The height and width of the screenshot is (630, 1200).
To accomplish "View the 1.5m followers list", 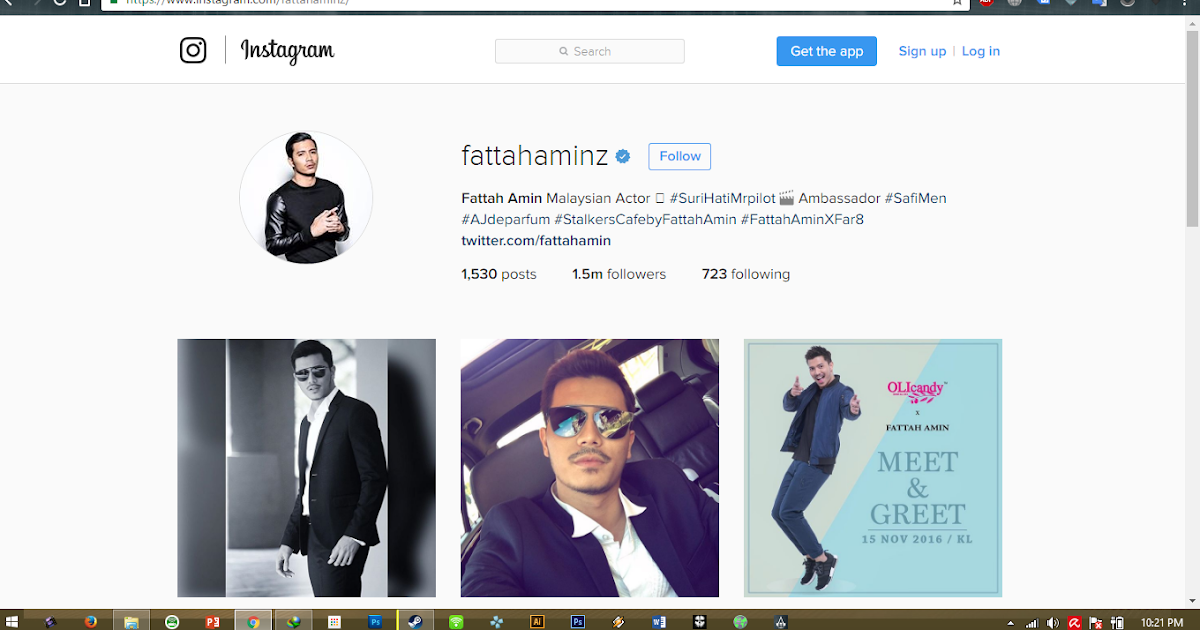I will tap(619, 274).
